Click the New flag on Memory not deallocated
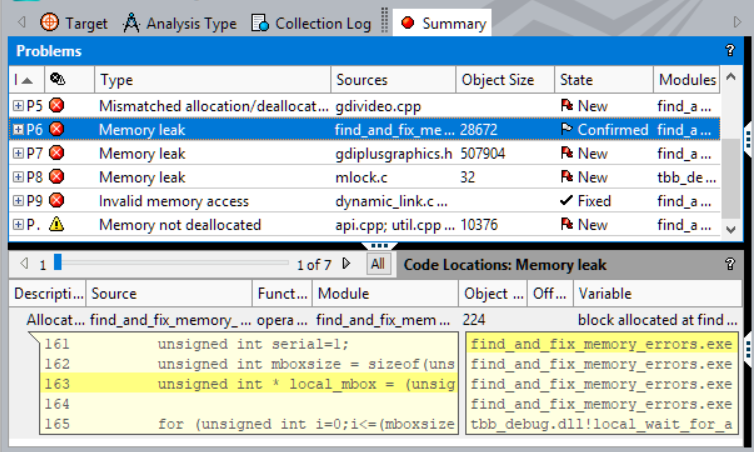Viewport: 754px width, 452px height. click(x=567, y=224)
